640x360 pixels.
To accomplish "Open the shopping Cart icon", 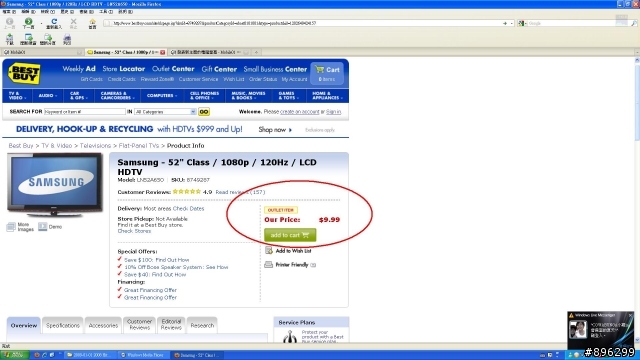I will click(x=327, y=73).
